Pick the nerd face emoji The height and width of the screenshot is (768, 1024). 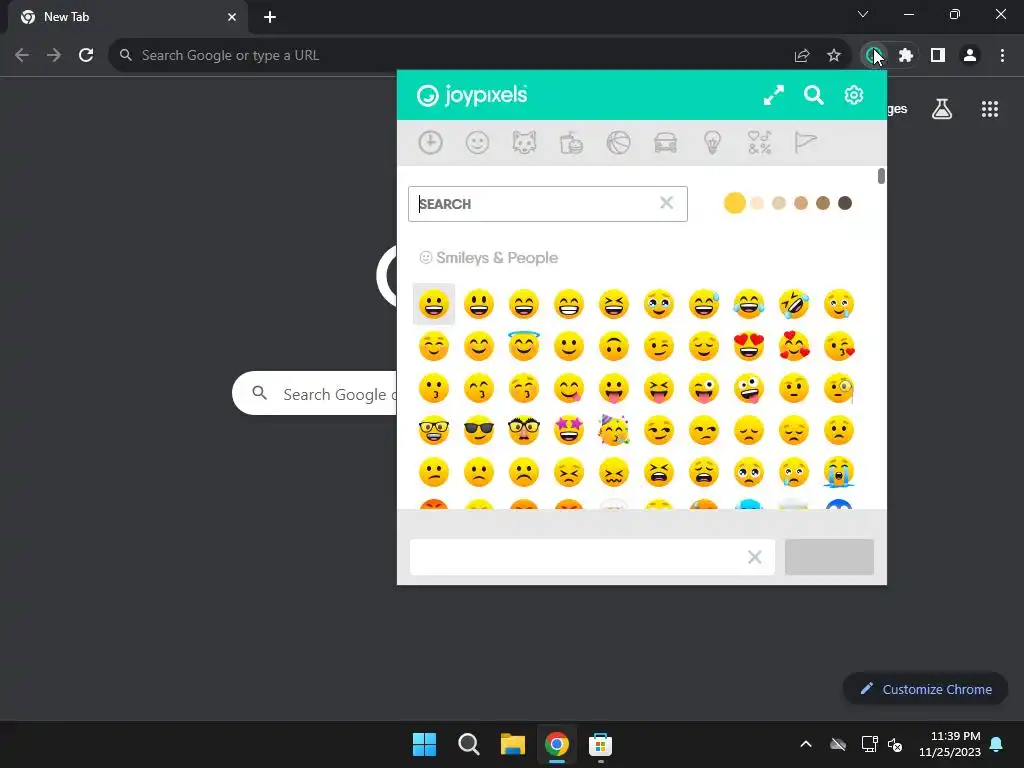coord(434,430)
